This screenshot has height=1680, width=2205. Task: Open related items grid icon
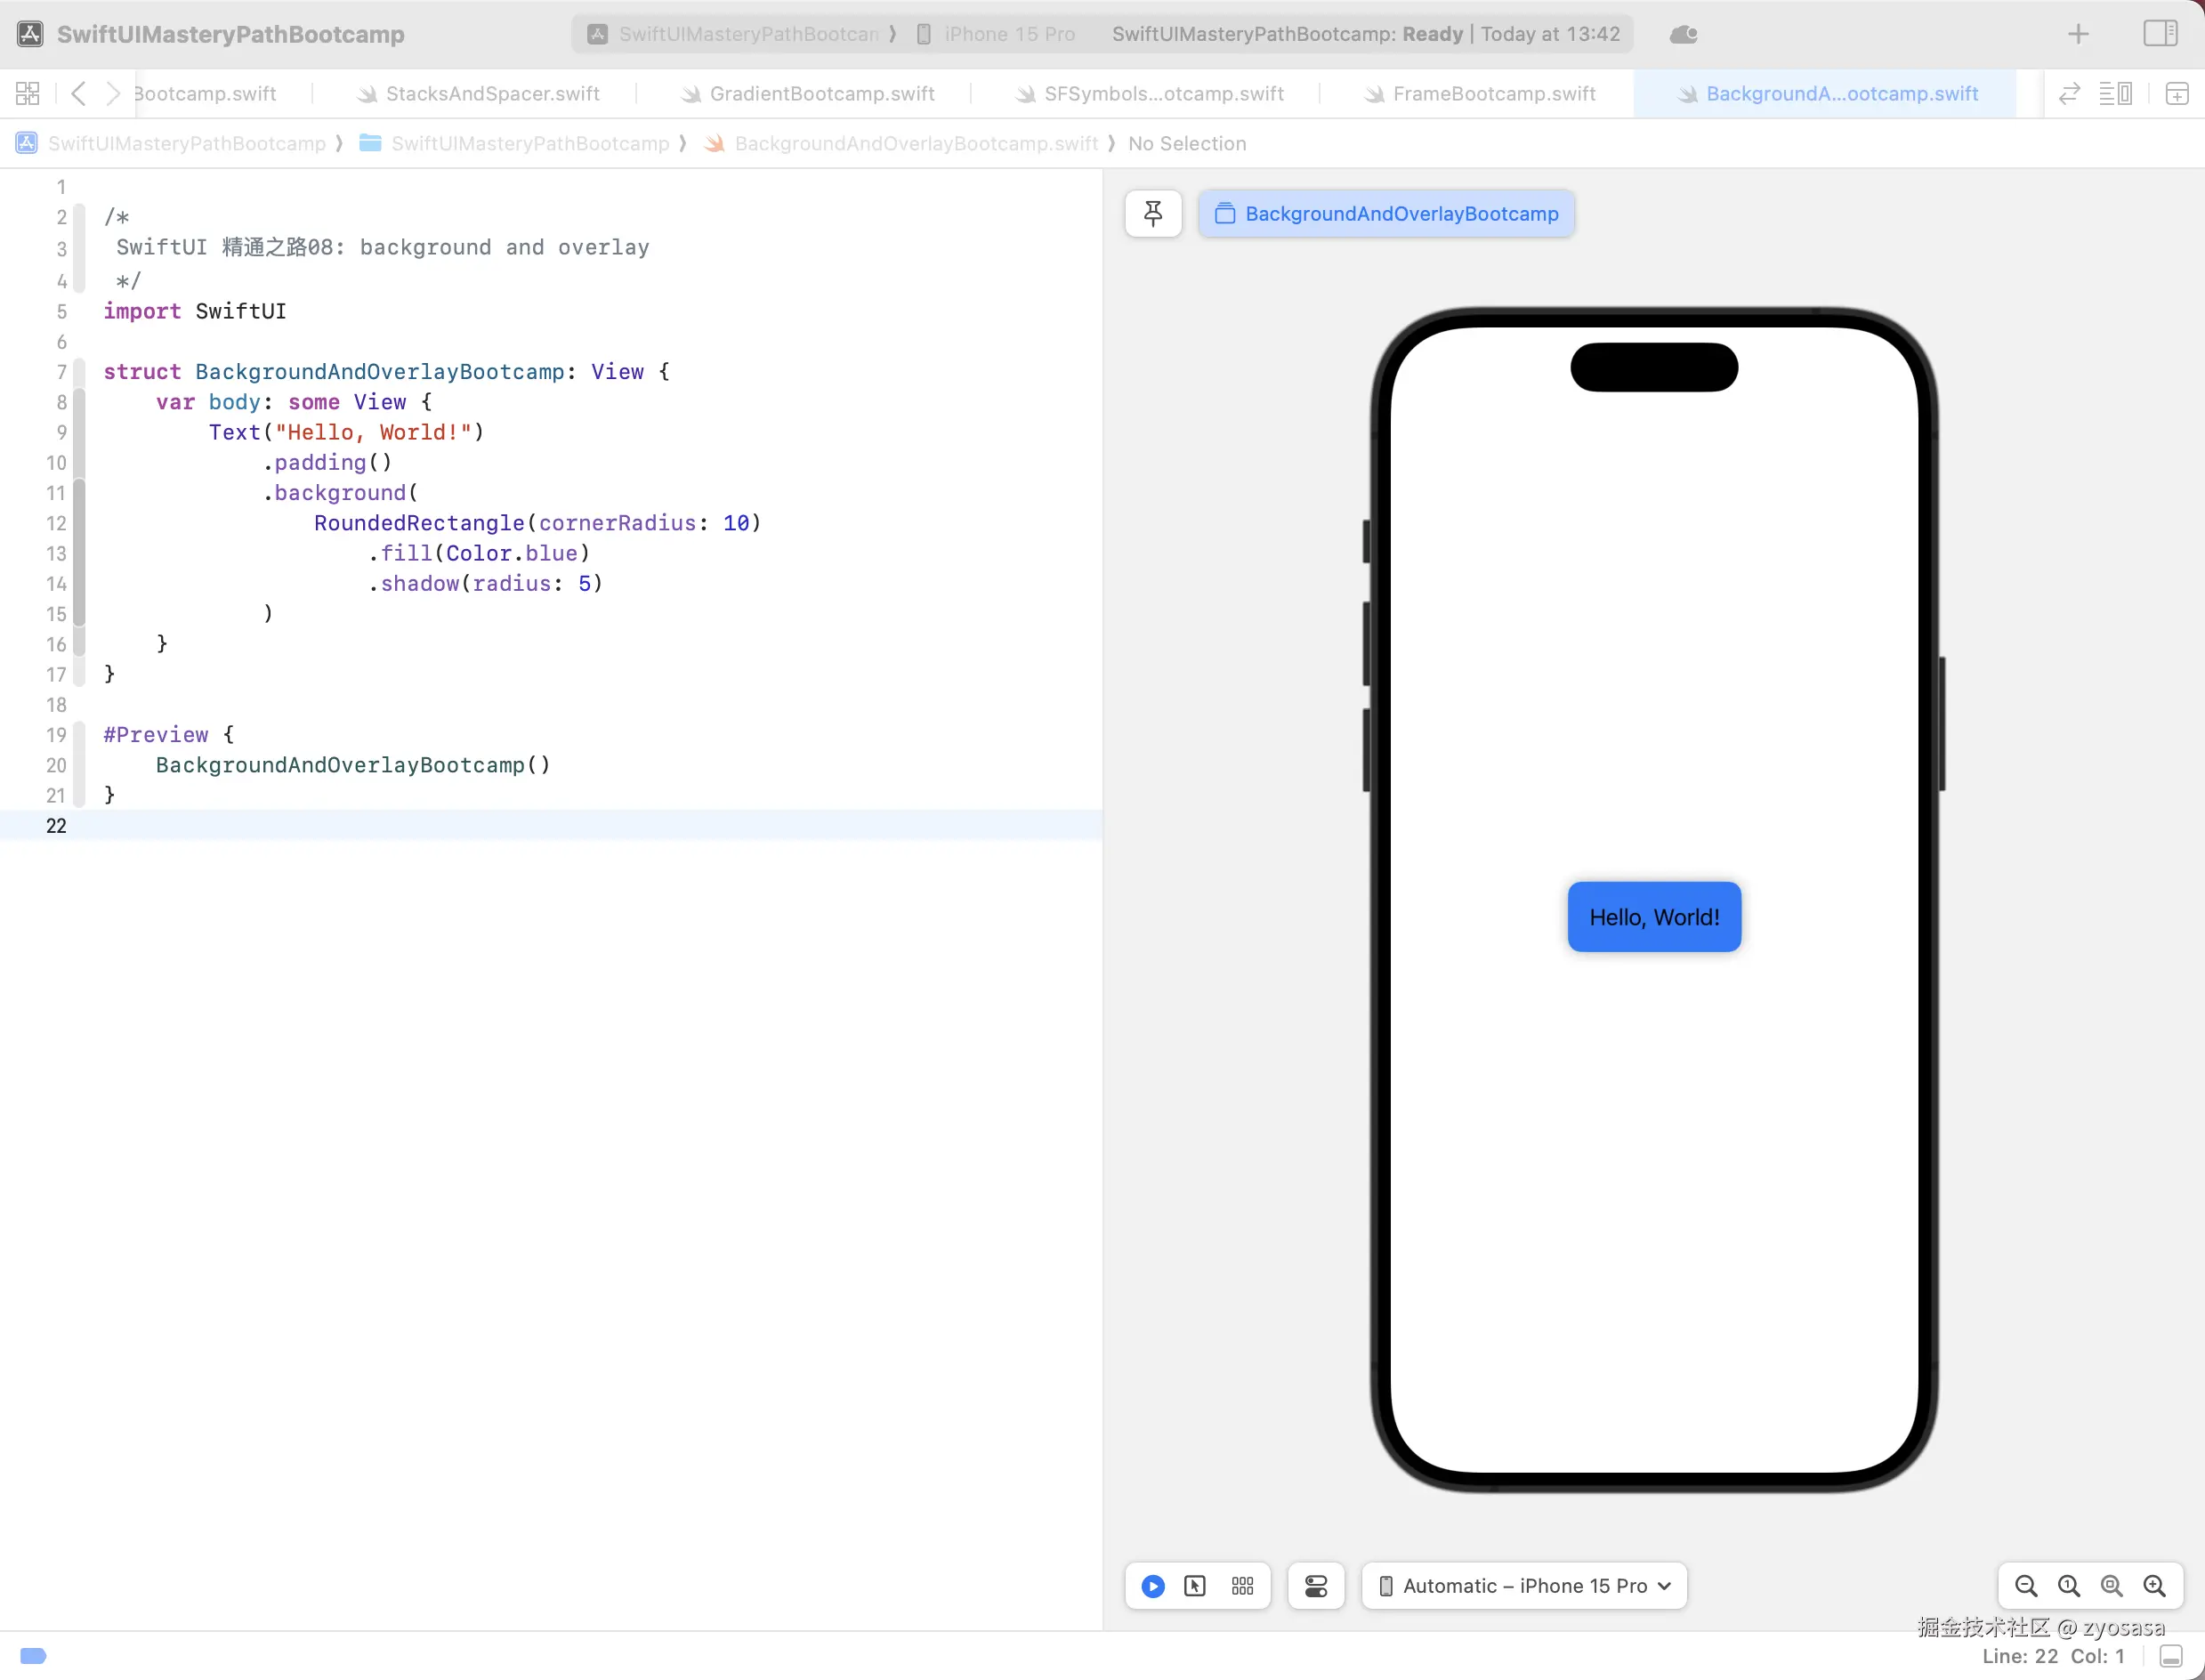[x=28, y=94]
